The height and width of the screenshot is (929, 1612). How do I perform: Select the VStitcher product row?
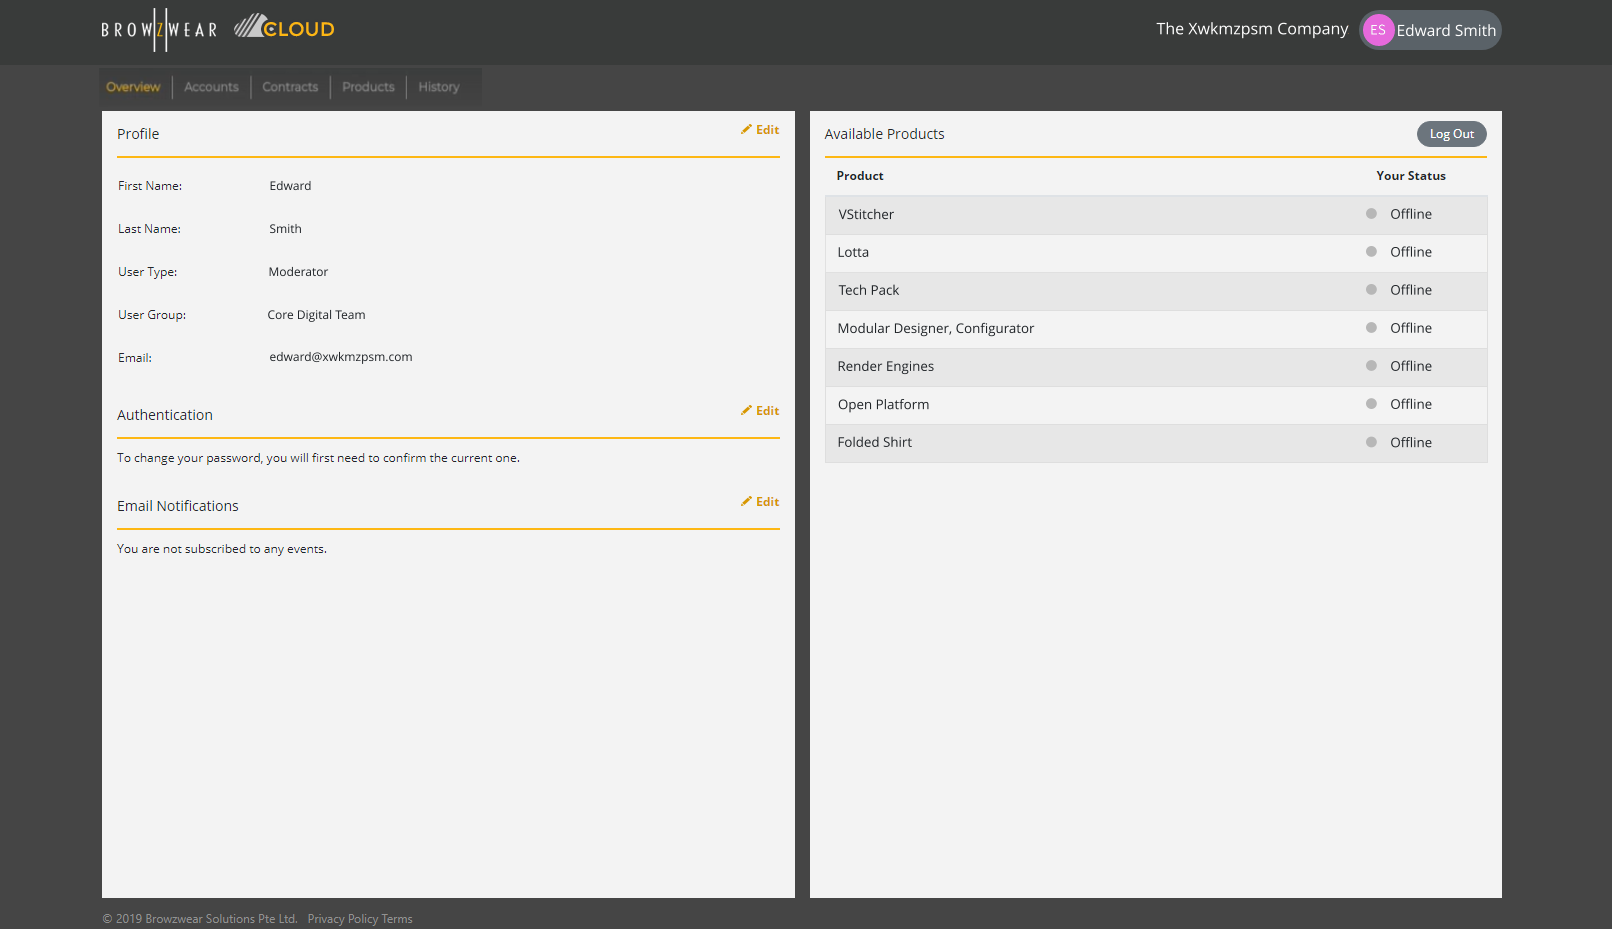(1156, 214)
